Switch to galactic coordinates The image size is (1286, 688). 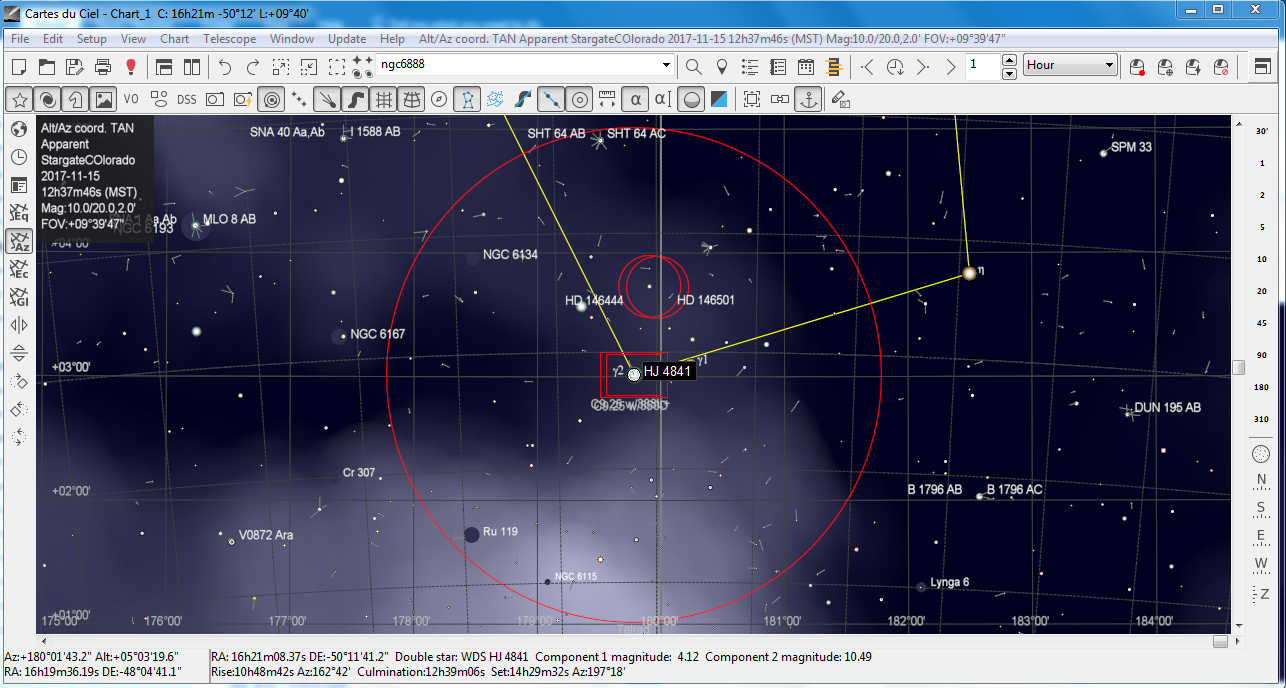(19, 297)
